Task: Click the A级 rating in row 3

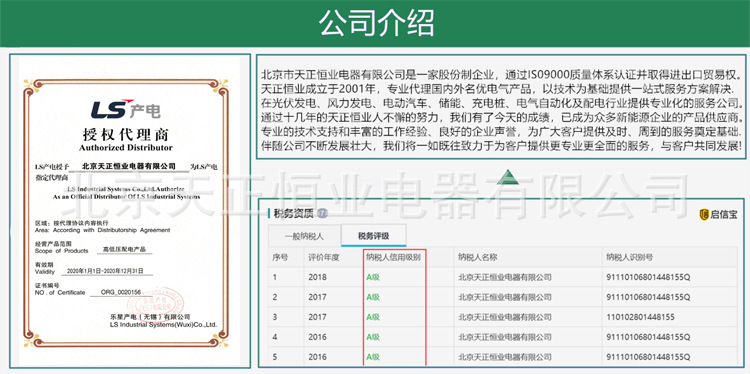Action: 373,317
